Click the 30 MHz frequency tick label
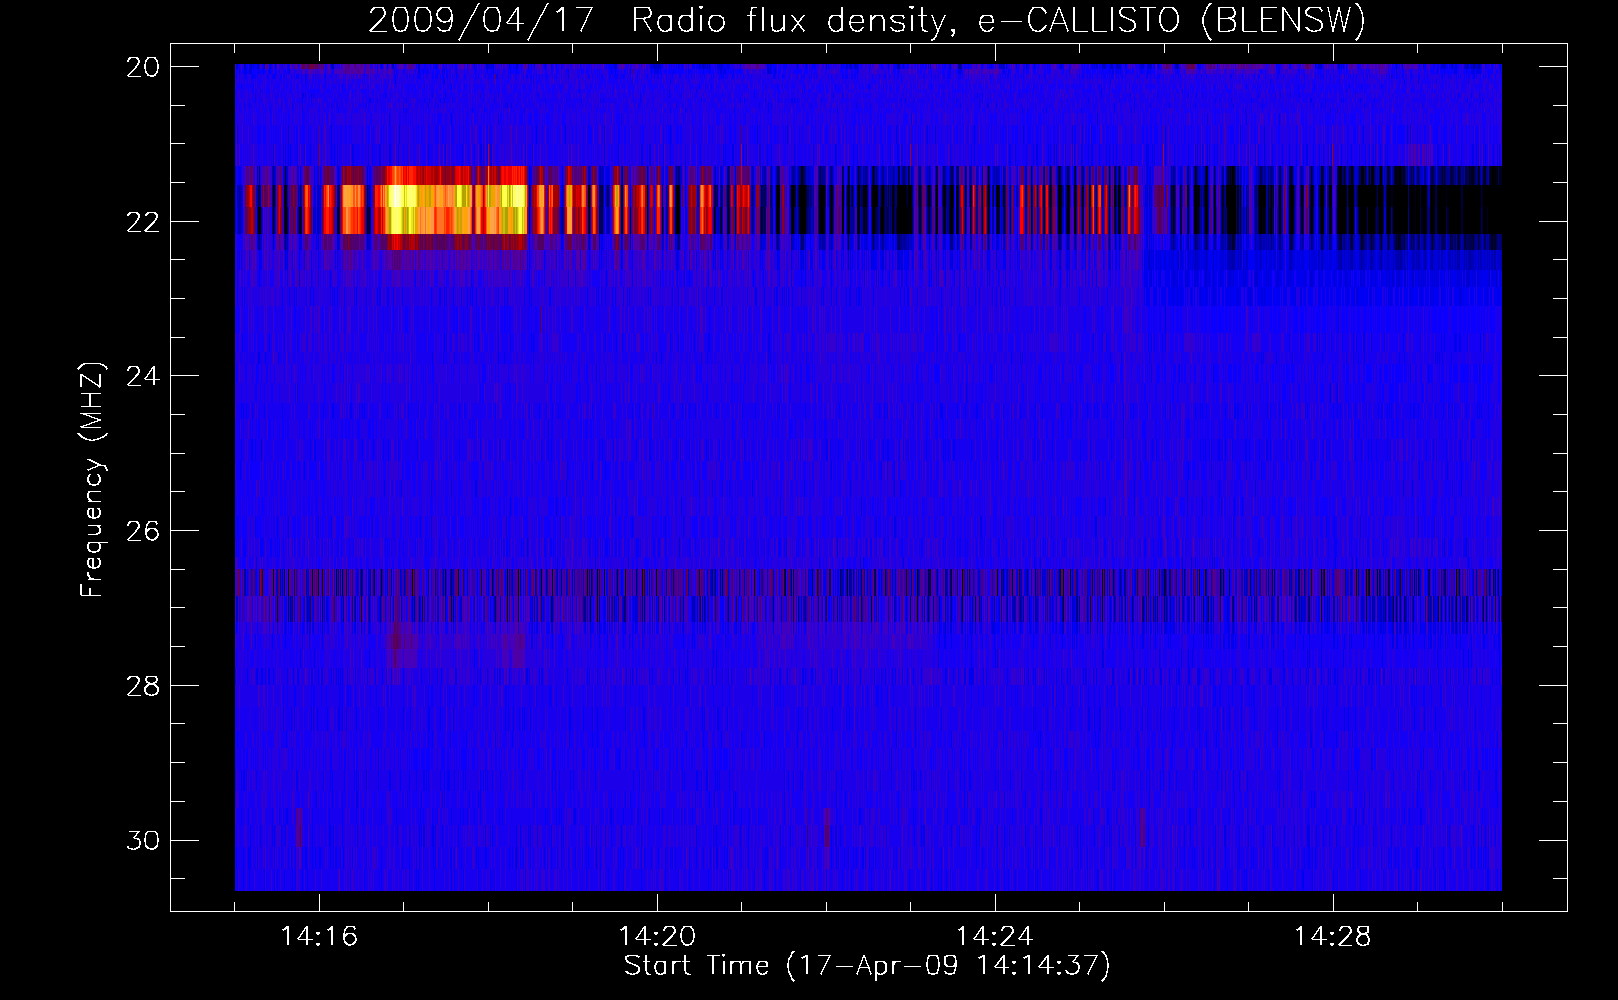The image size is (1618, 1000). 142,841
